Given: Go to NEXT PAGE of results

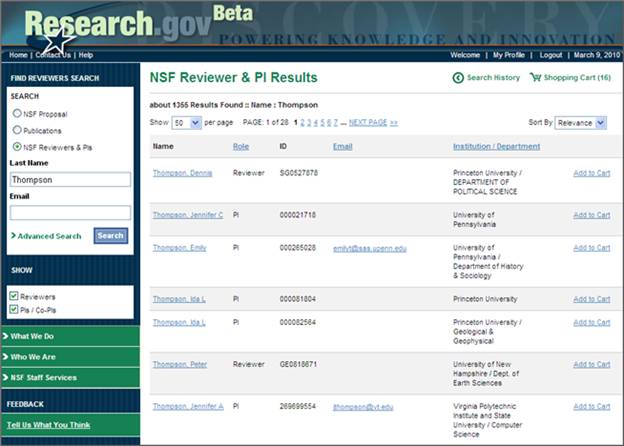Looking at the screenshot, I should coord(367,122).
